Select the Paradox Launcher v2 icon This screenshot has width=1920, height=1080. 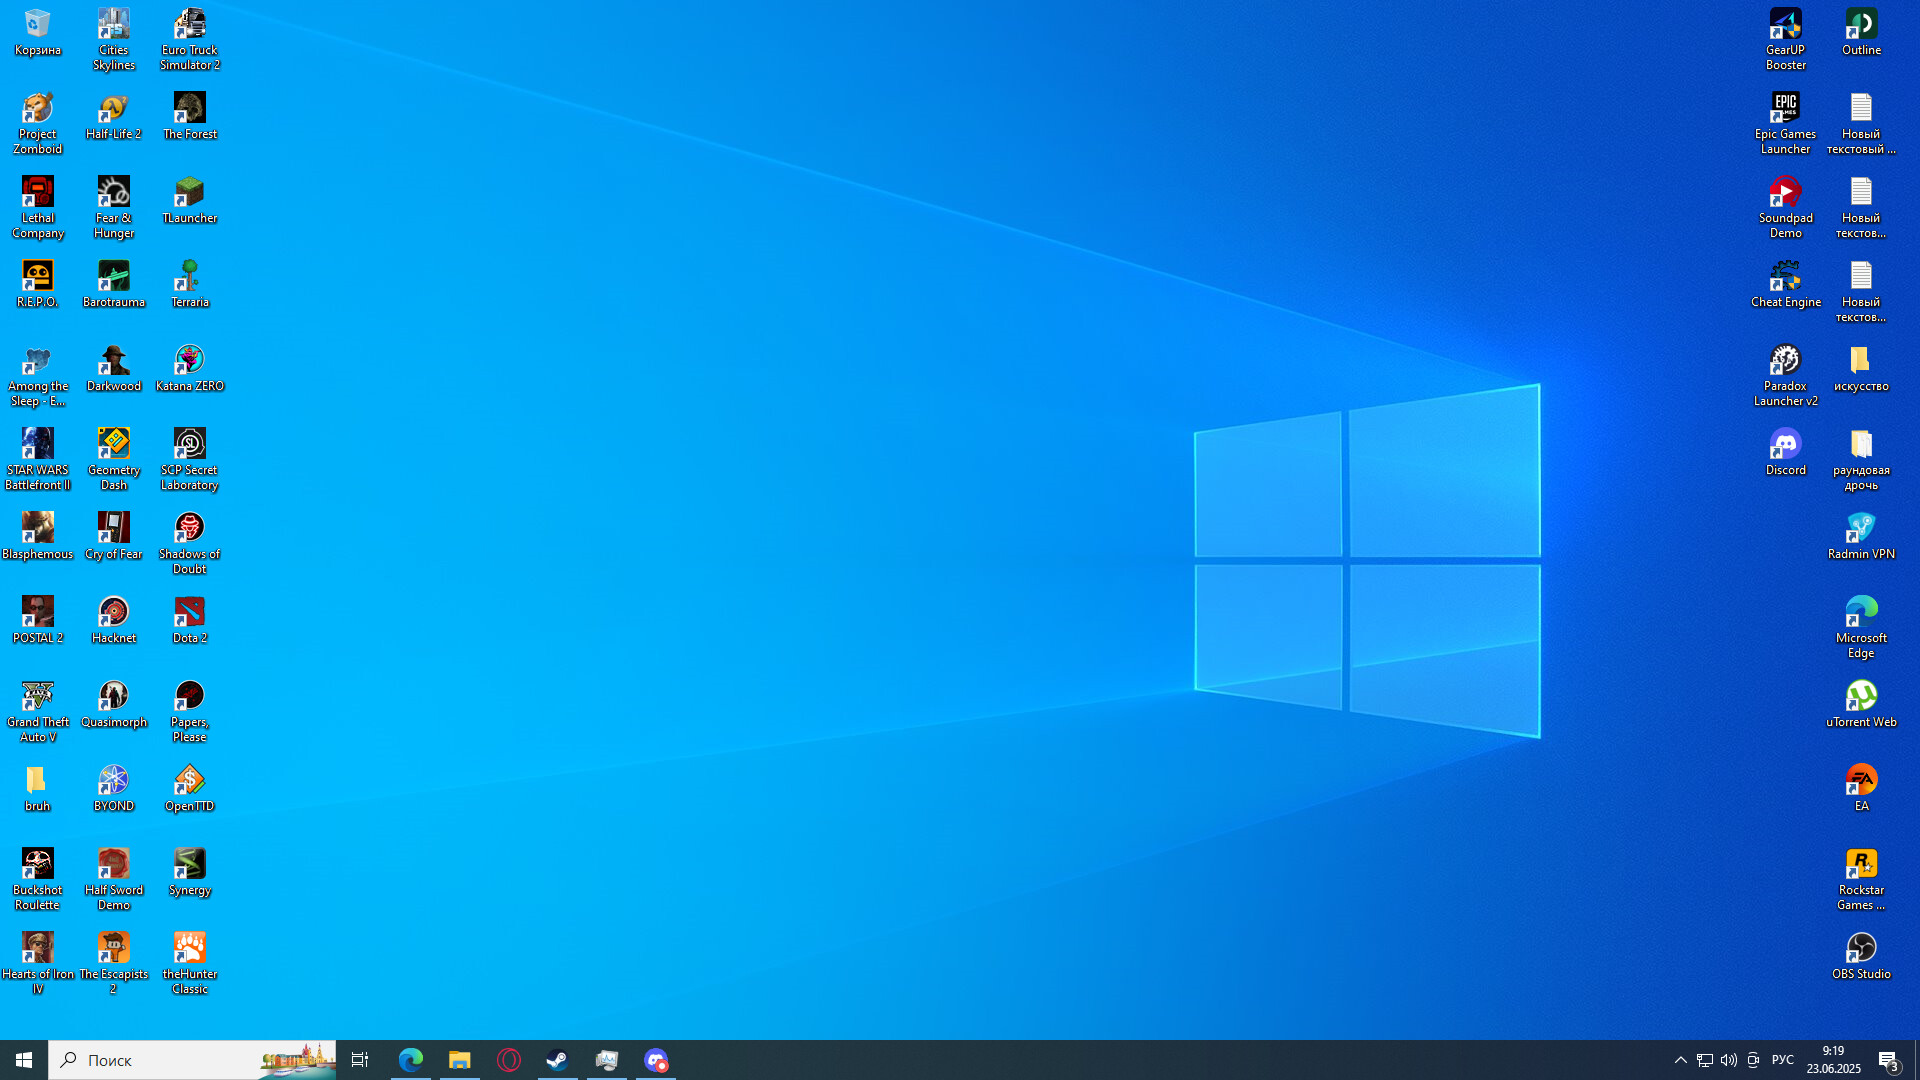[1786, 376]
